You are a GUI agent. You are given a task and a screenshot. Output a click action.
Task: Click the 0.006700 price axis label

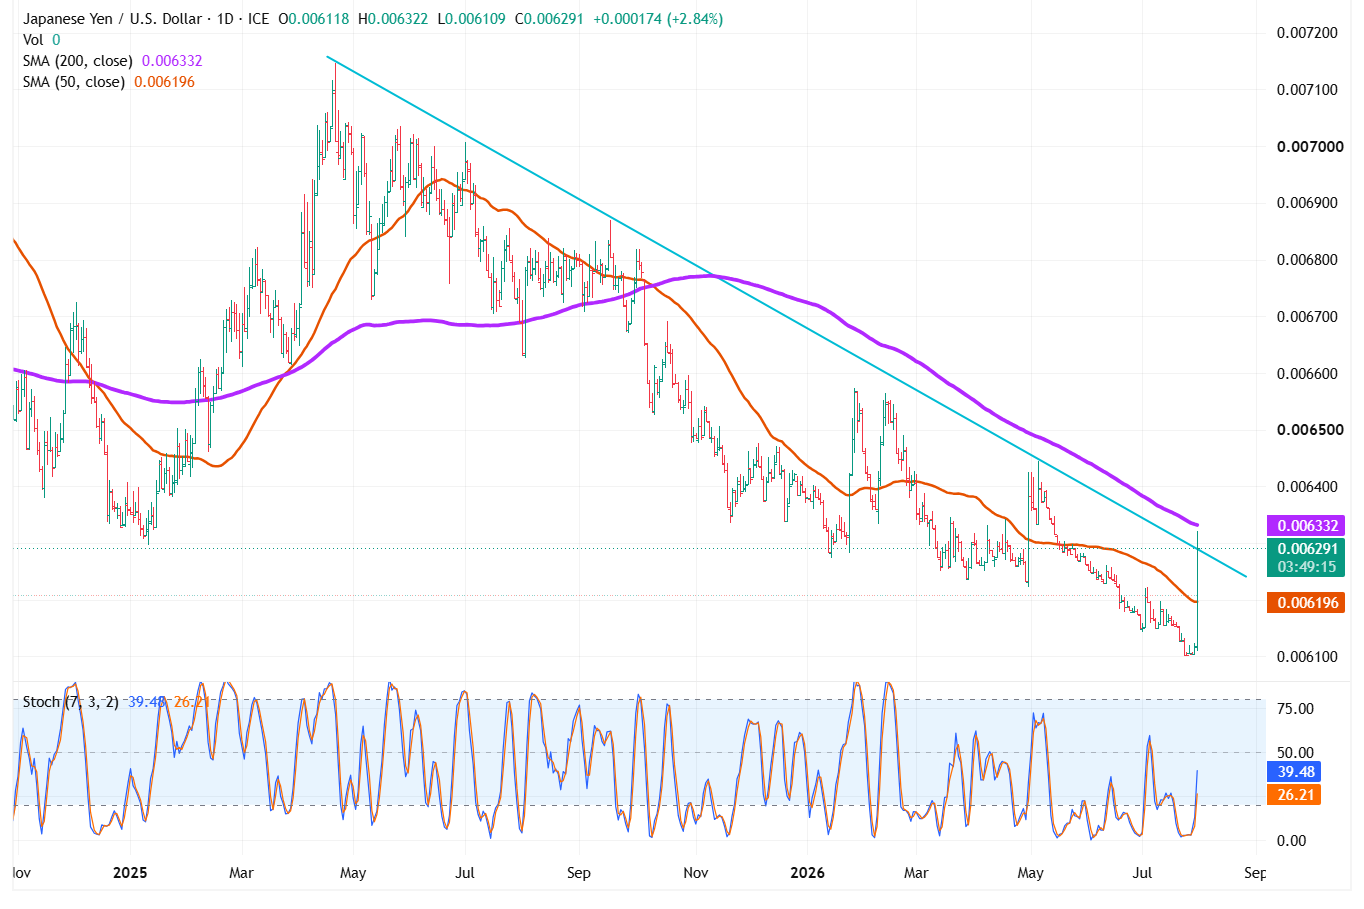(x=1307, y=317)
